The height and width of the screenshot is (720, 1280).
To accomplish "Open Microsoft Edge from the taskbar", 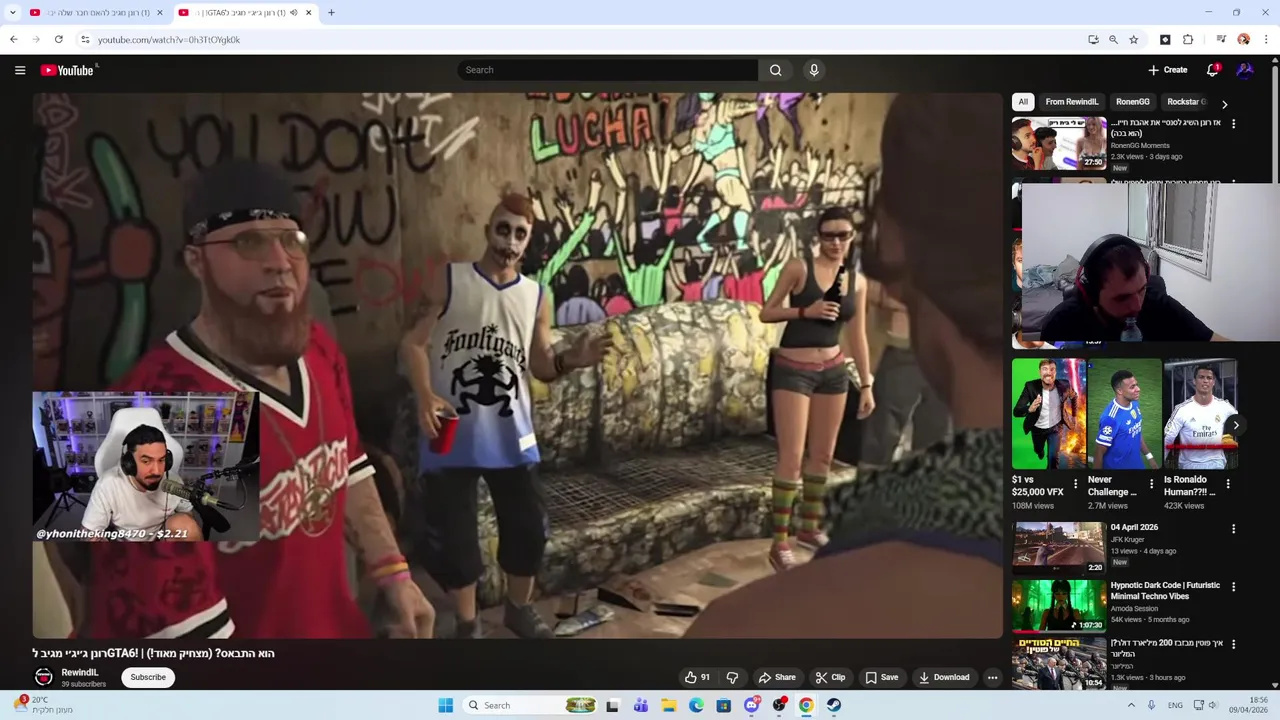I will pos(696,705).
